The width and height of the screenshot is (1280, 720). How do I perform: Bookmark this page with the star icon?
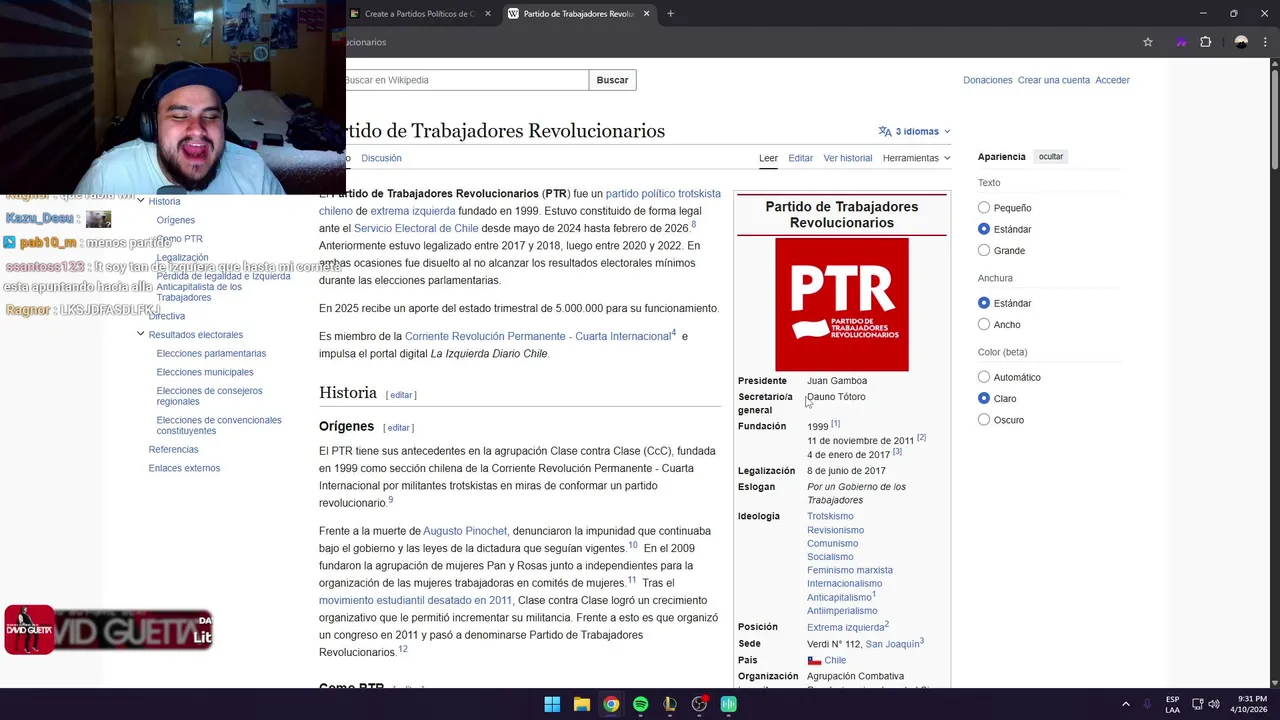pos(1148,42)
